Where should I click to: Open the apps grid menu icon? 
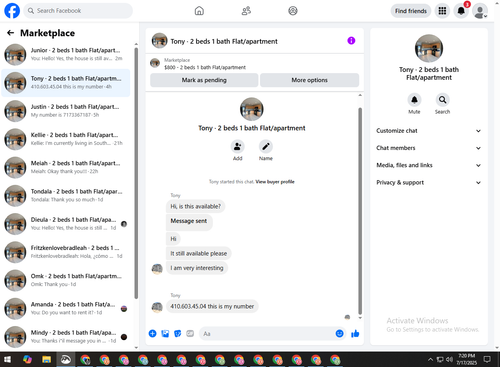[x=442, y=11]
